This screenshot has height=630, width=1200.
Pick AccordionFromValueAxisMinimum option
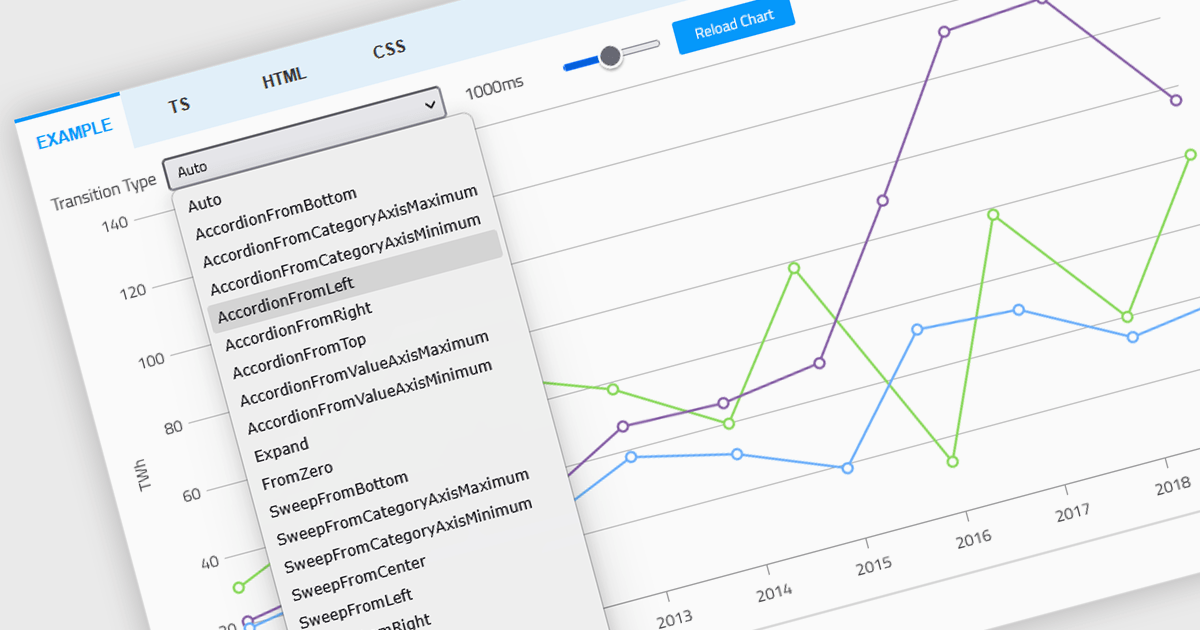click(x=370, y=397)
